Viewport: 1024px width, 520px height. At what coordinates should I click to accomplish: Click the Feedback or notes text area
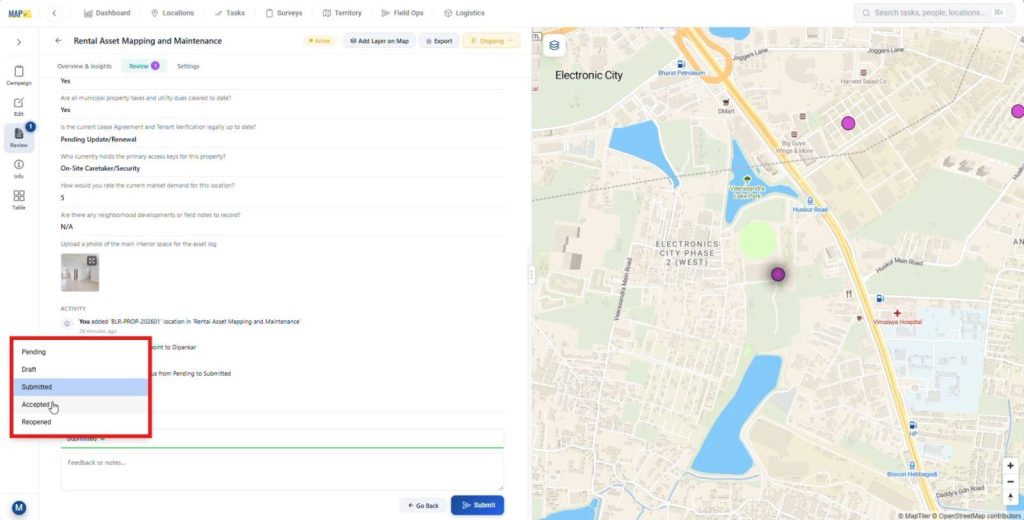pyautogui.click(x=282, y=471)
